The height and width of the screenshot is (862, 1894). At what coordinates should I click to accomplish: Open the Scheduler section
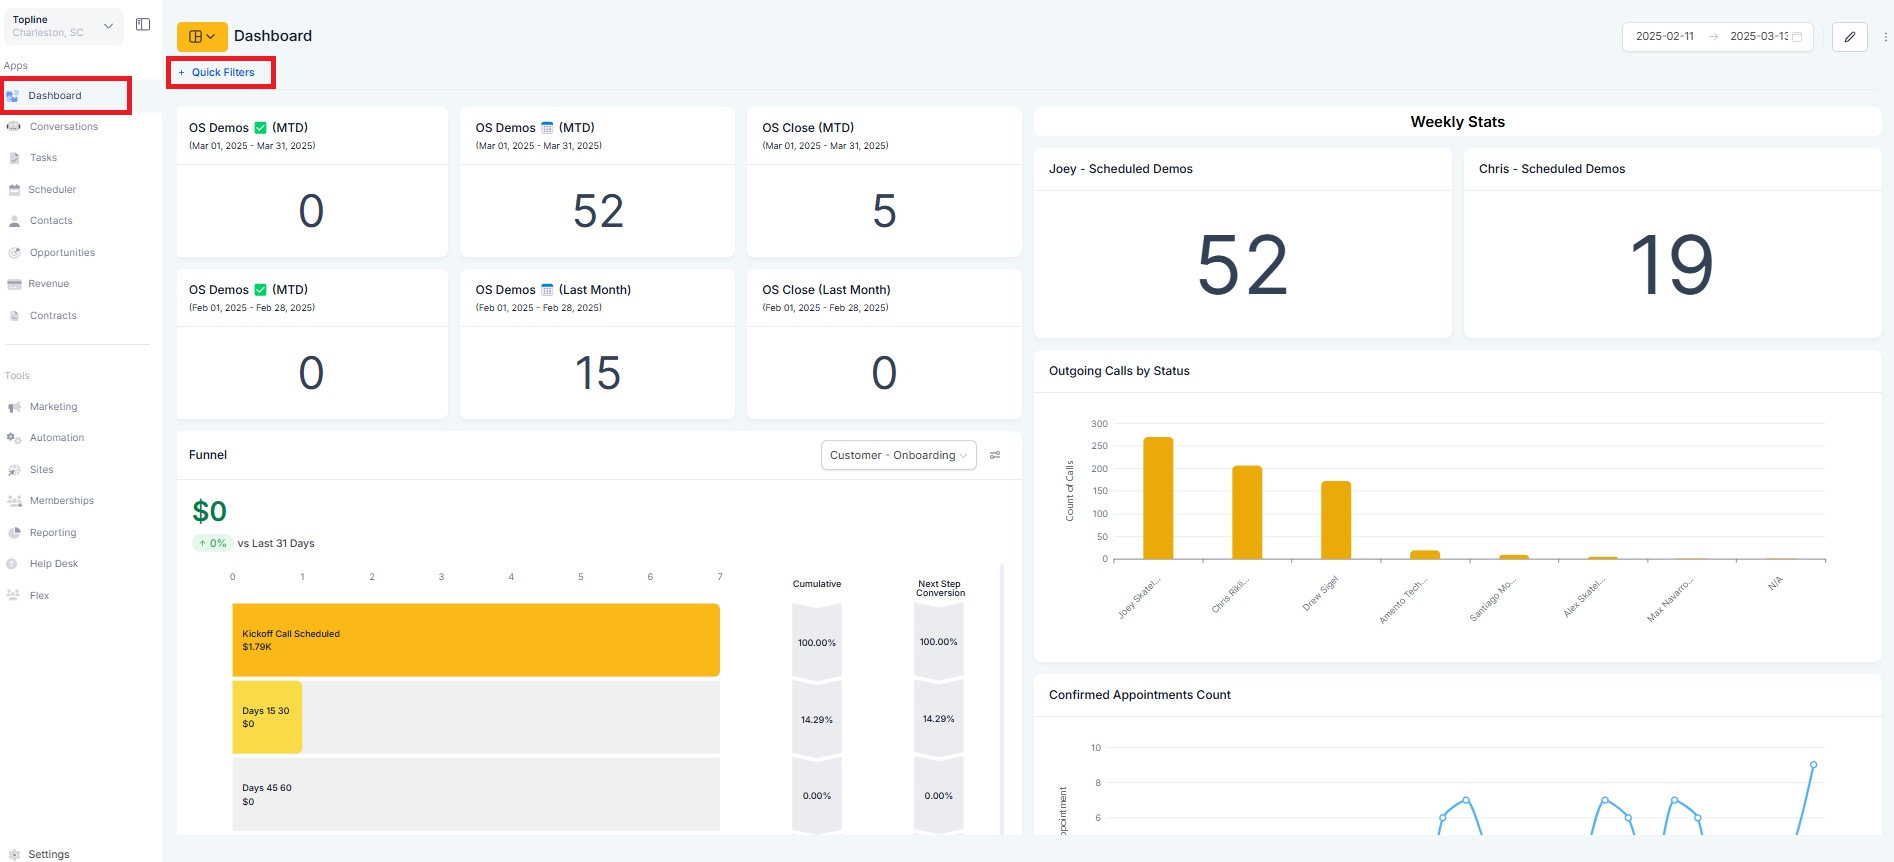[52, 190]
